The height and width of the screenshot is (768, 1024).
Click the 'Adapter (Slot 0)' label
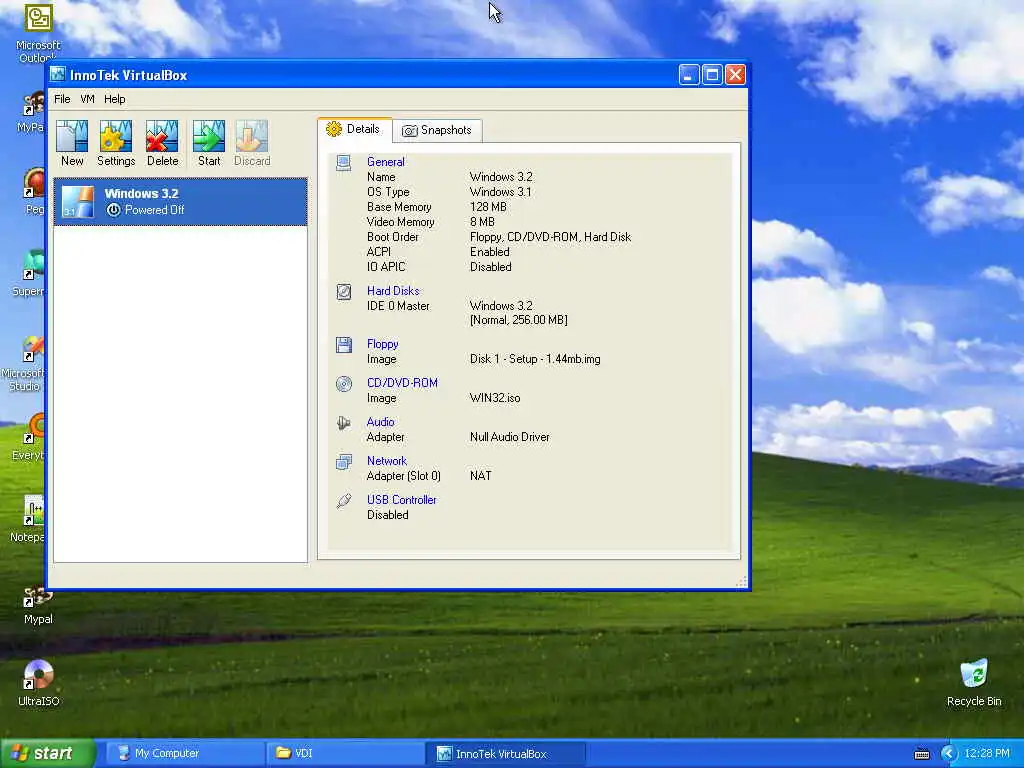(x=404, y=476)
